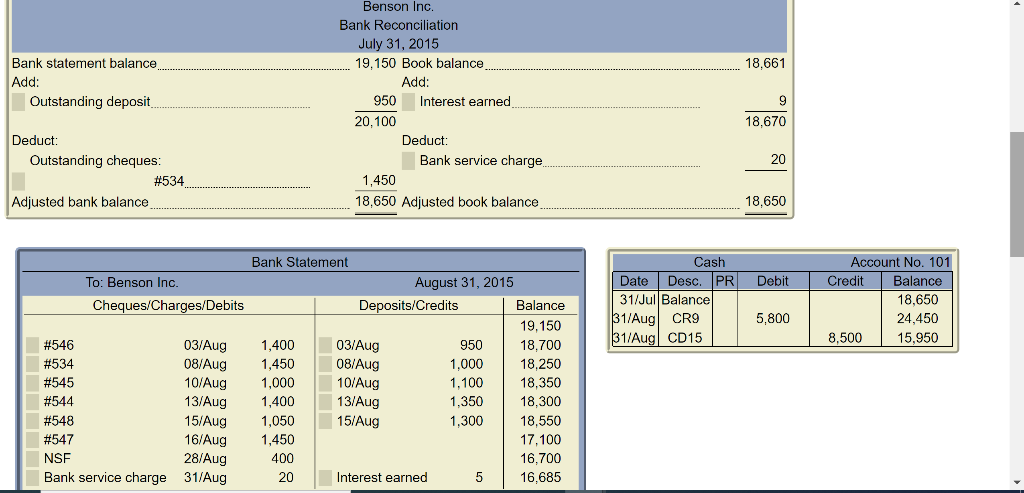The height and width of the screenshot is (493, 1024).
Task: Check the box for cheque #546
Action: 33,345
